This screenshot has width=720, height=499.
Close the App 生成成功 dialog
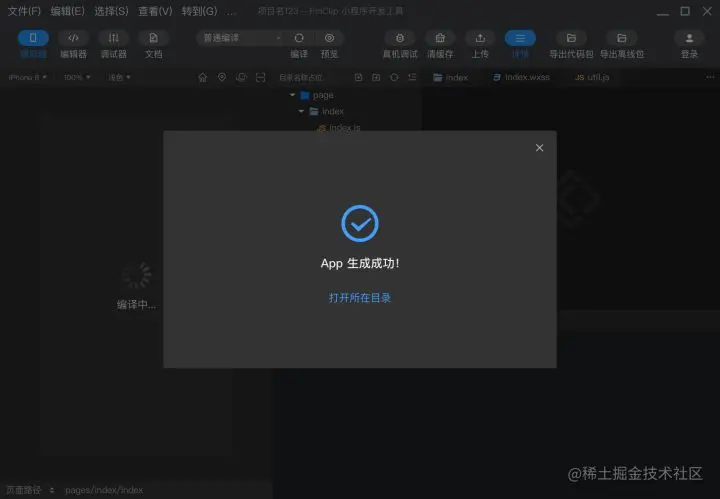tap(539, 148)
